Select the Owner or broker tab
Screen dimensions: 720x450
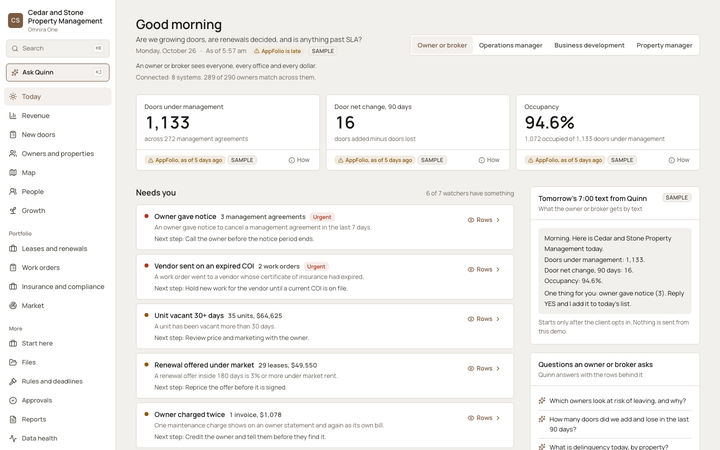click(442, 45)
